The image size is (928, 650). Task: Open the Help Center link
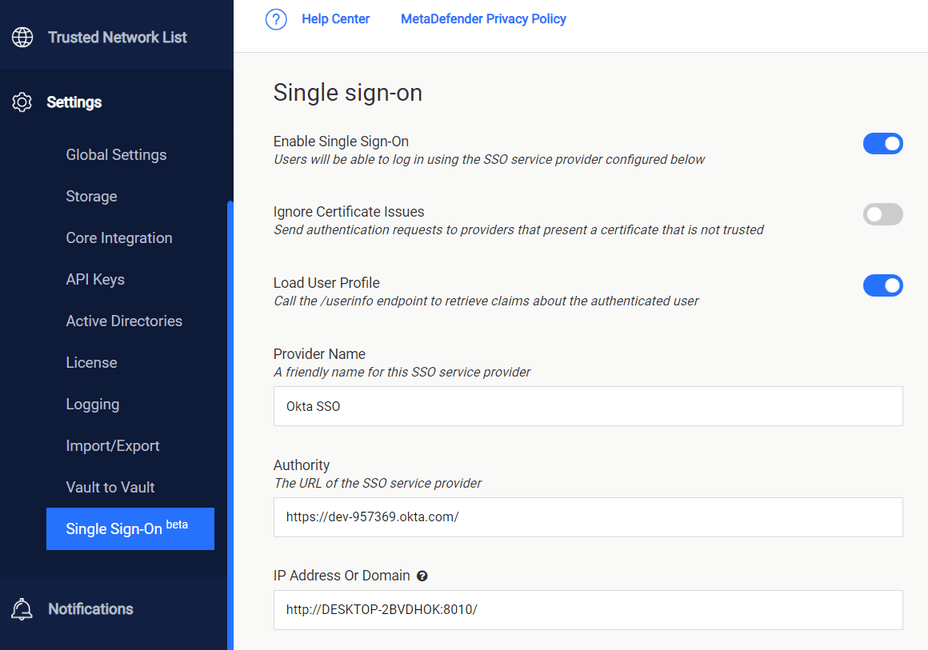pyautogui.click(x=336, y=19)
